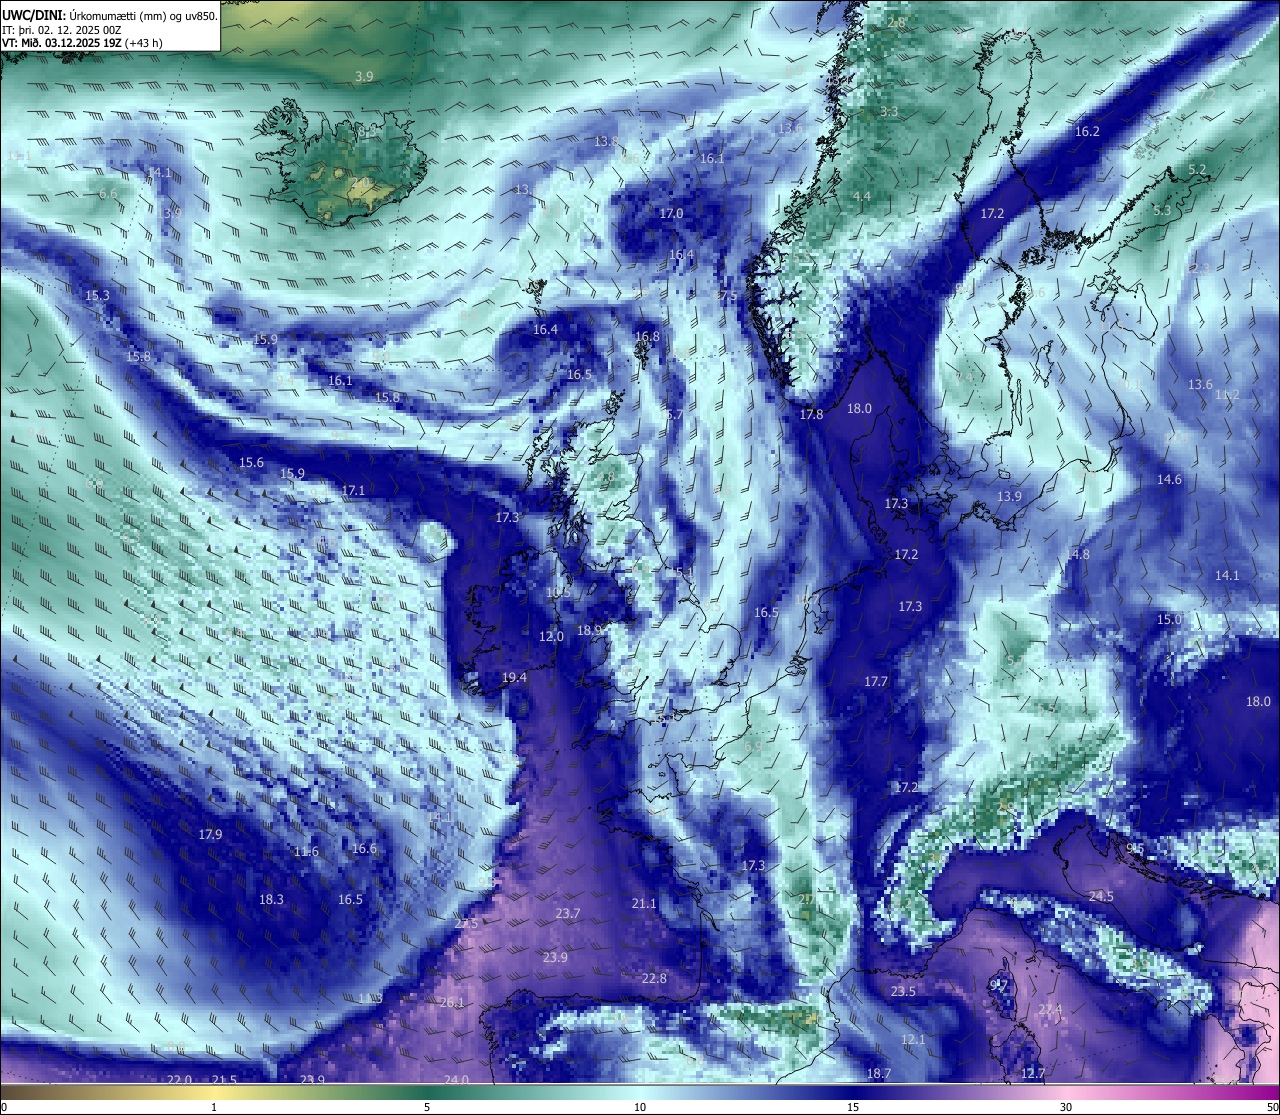The height and width of the screenshot is (1115, 1280).
Task: Click the "10" tick on the color scale
Action: [640, 1106]
